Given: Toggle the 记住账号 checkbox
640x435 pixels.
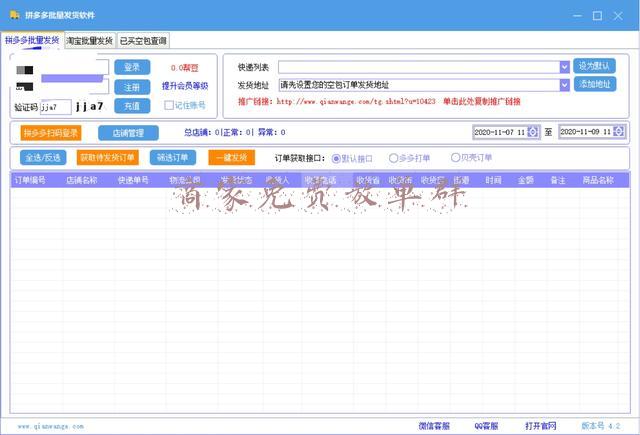Looking at the screenshot, I should point(169,105).
